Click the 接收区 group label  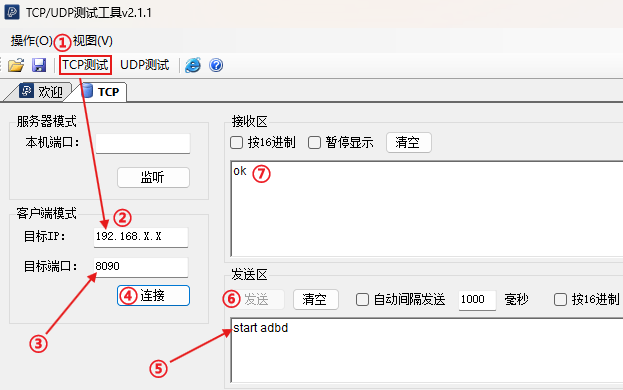click(x=250, y=122)
